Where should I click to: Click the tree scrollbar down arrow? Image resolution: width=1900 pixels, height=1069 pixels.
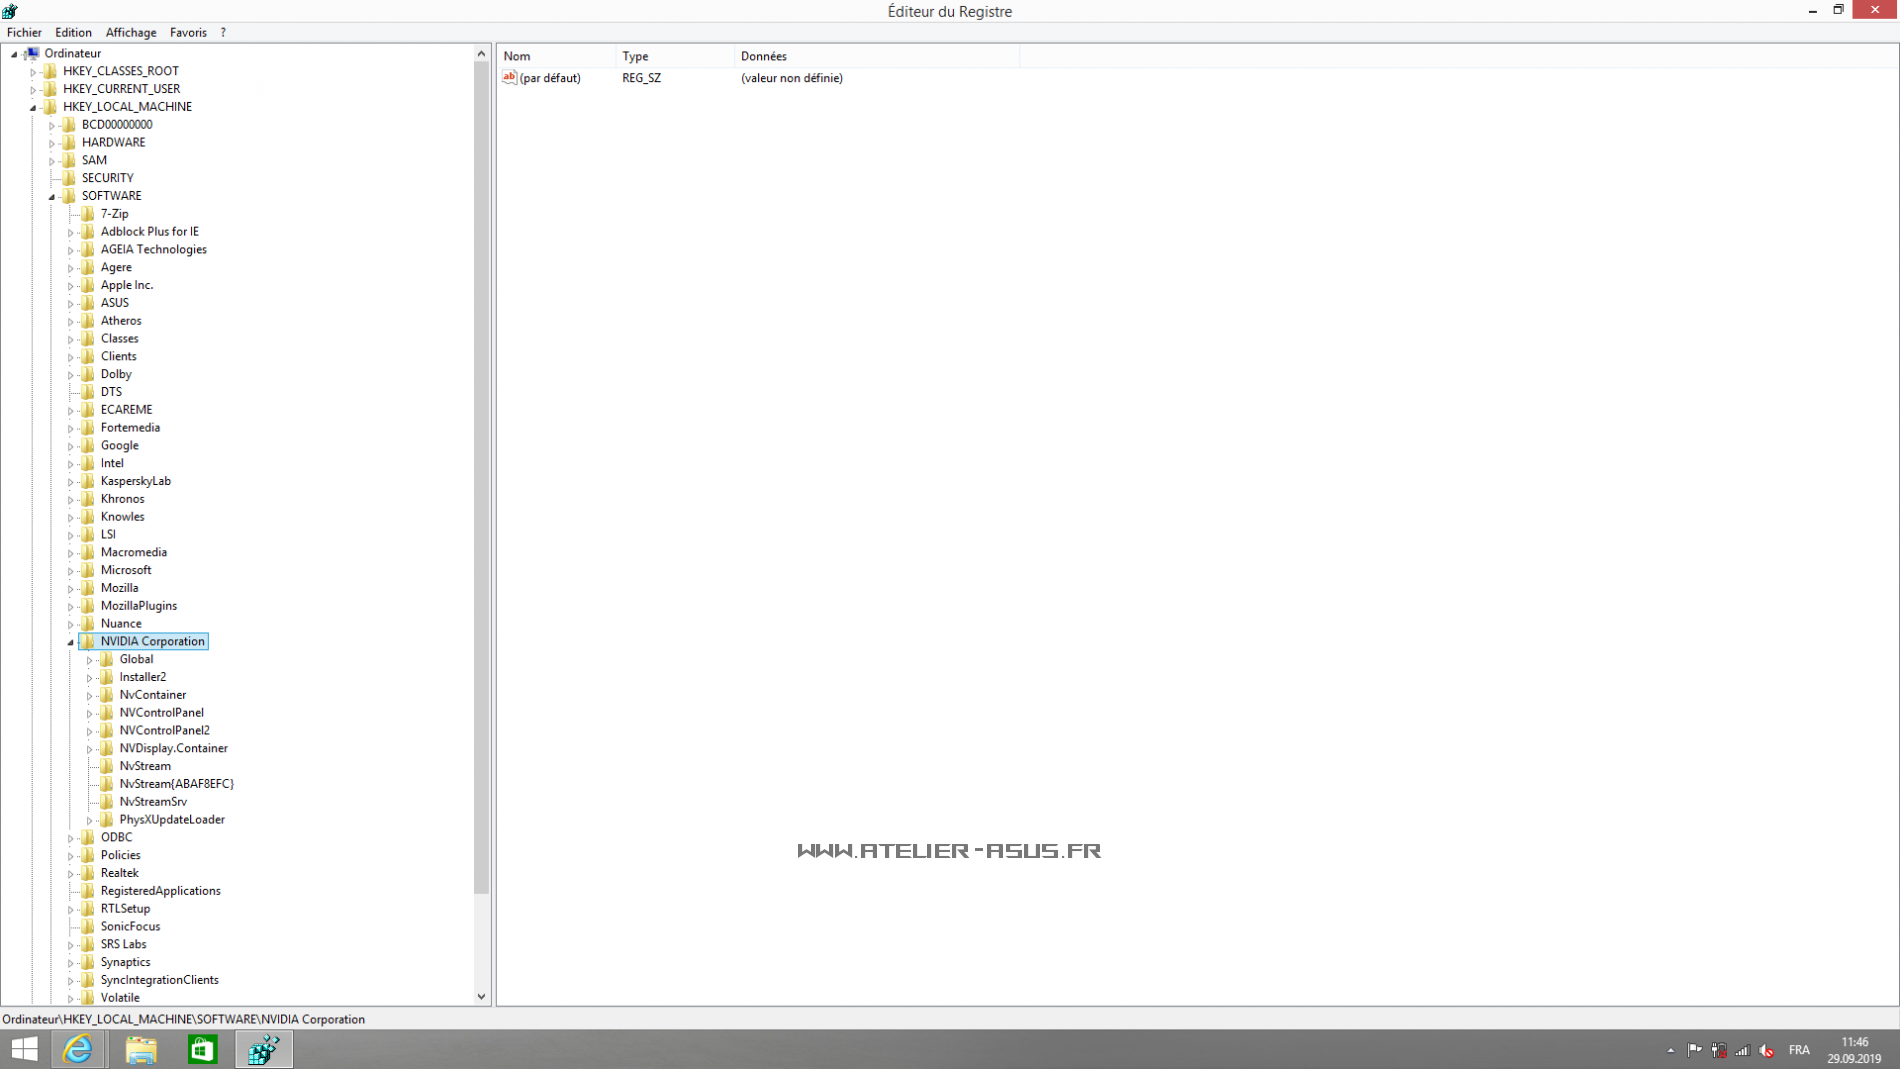[481, 996]
